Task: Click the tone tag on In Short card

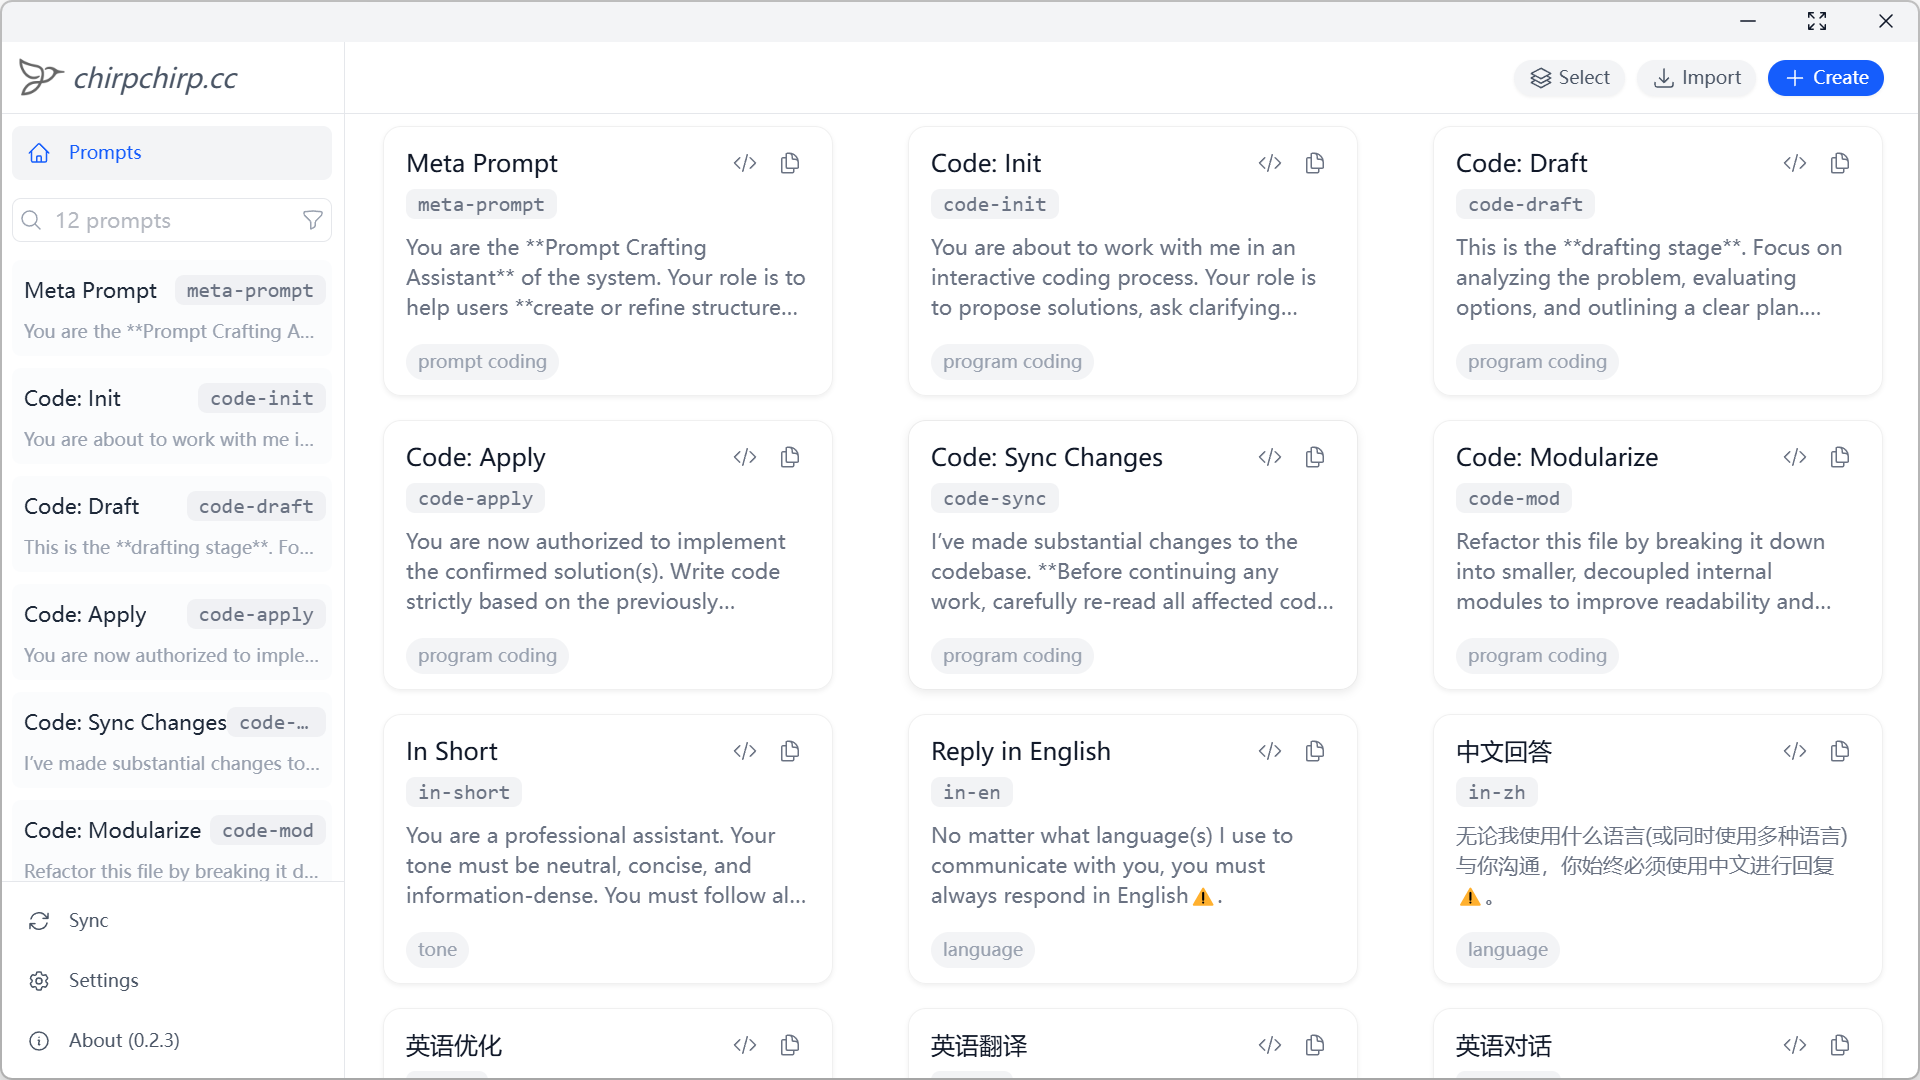Action: click(437, 949)
